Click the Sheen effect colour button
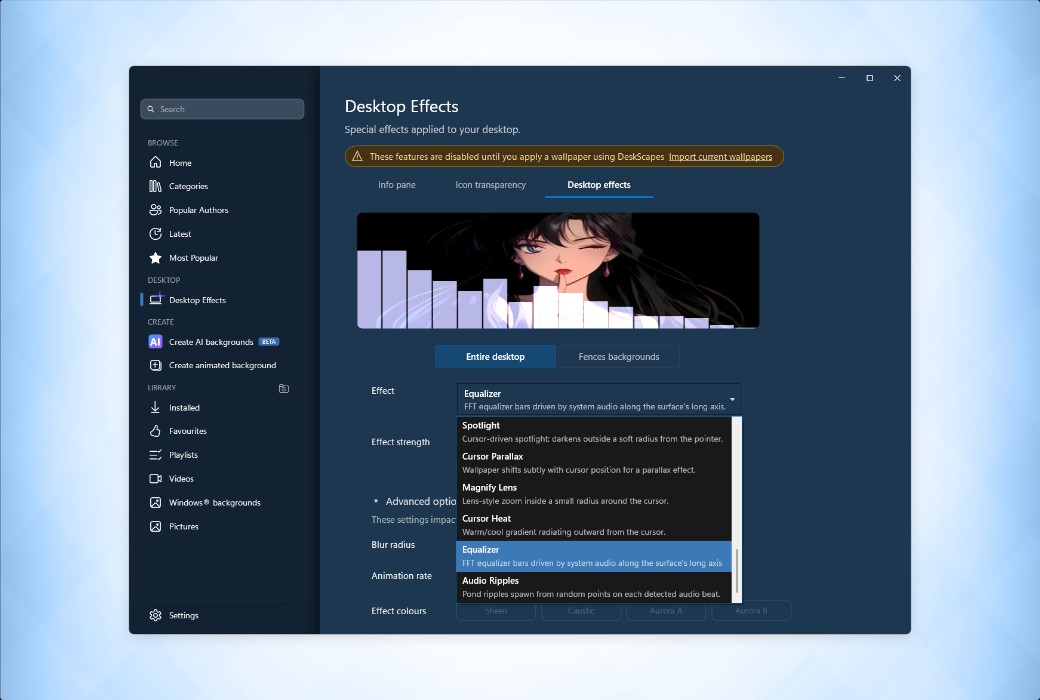The width and height of the screenshot is (1040, 700). (496, 611)
